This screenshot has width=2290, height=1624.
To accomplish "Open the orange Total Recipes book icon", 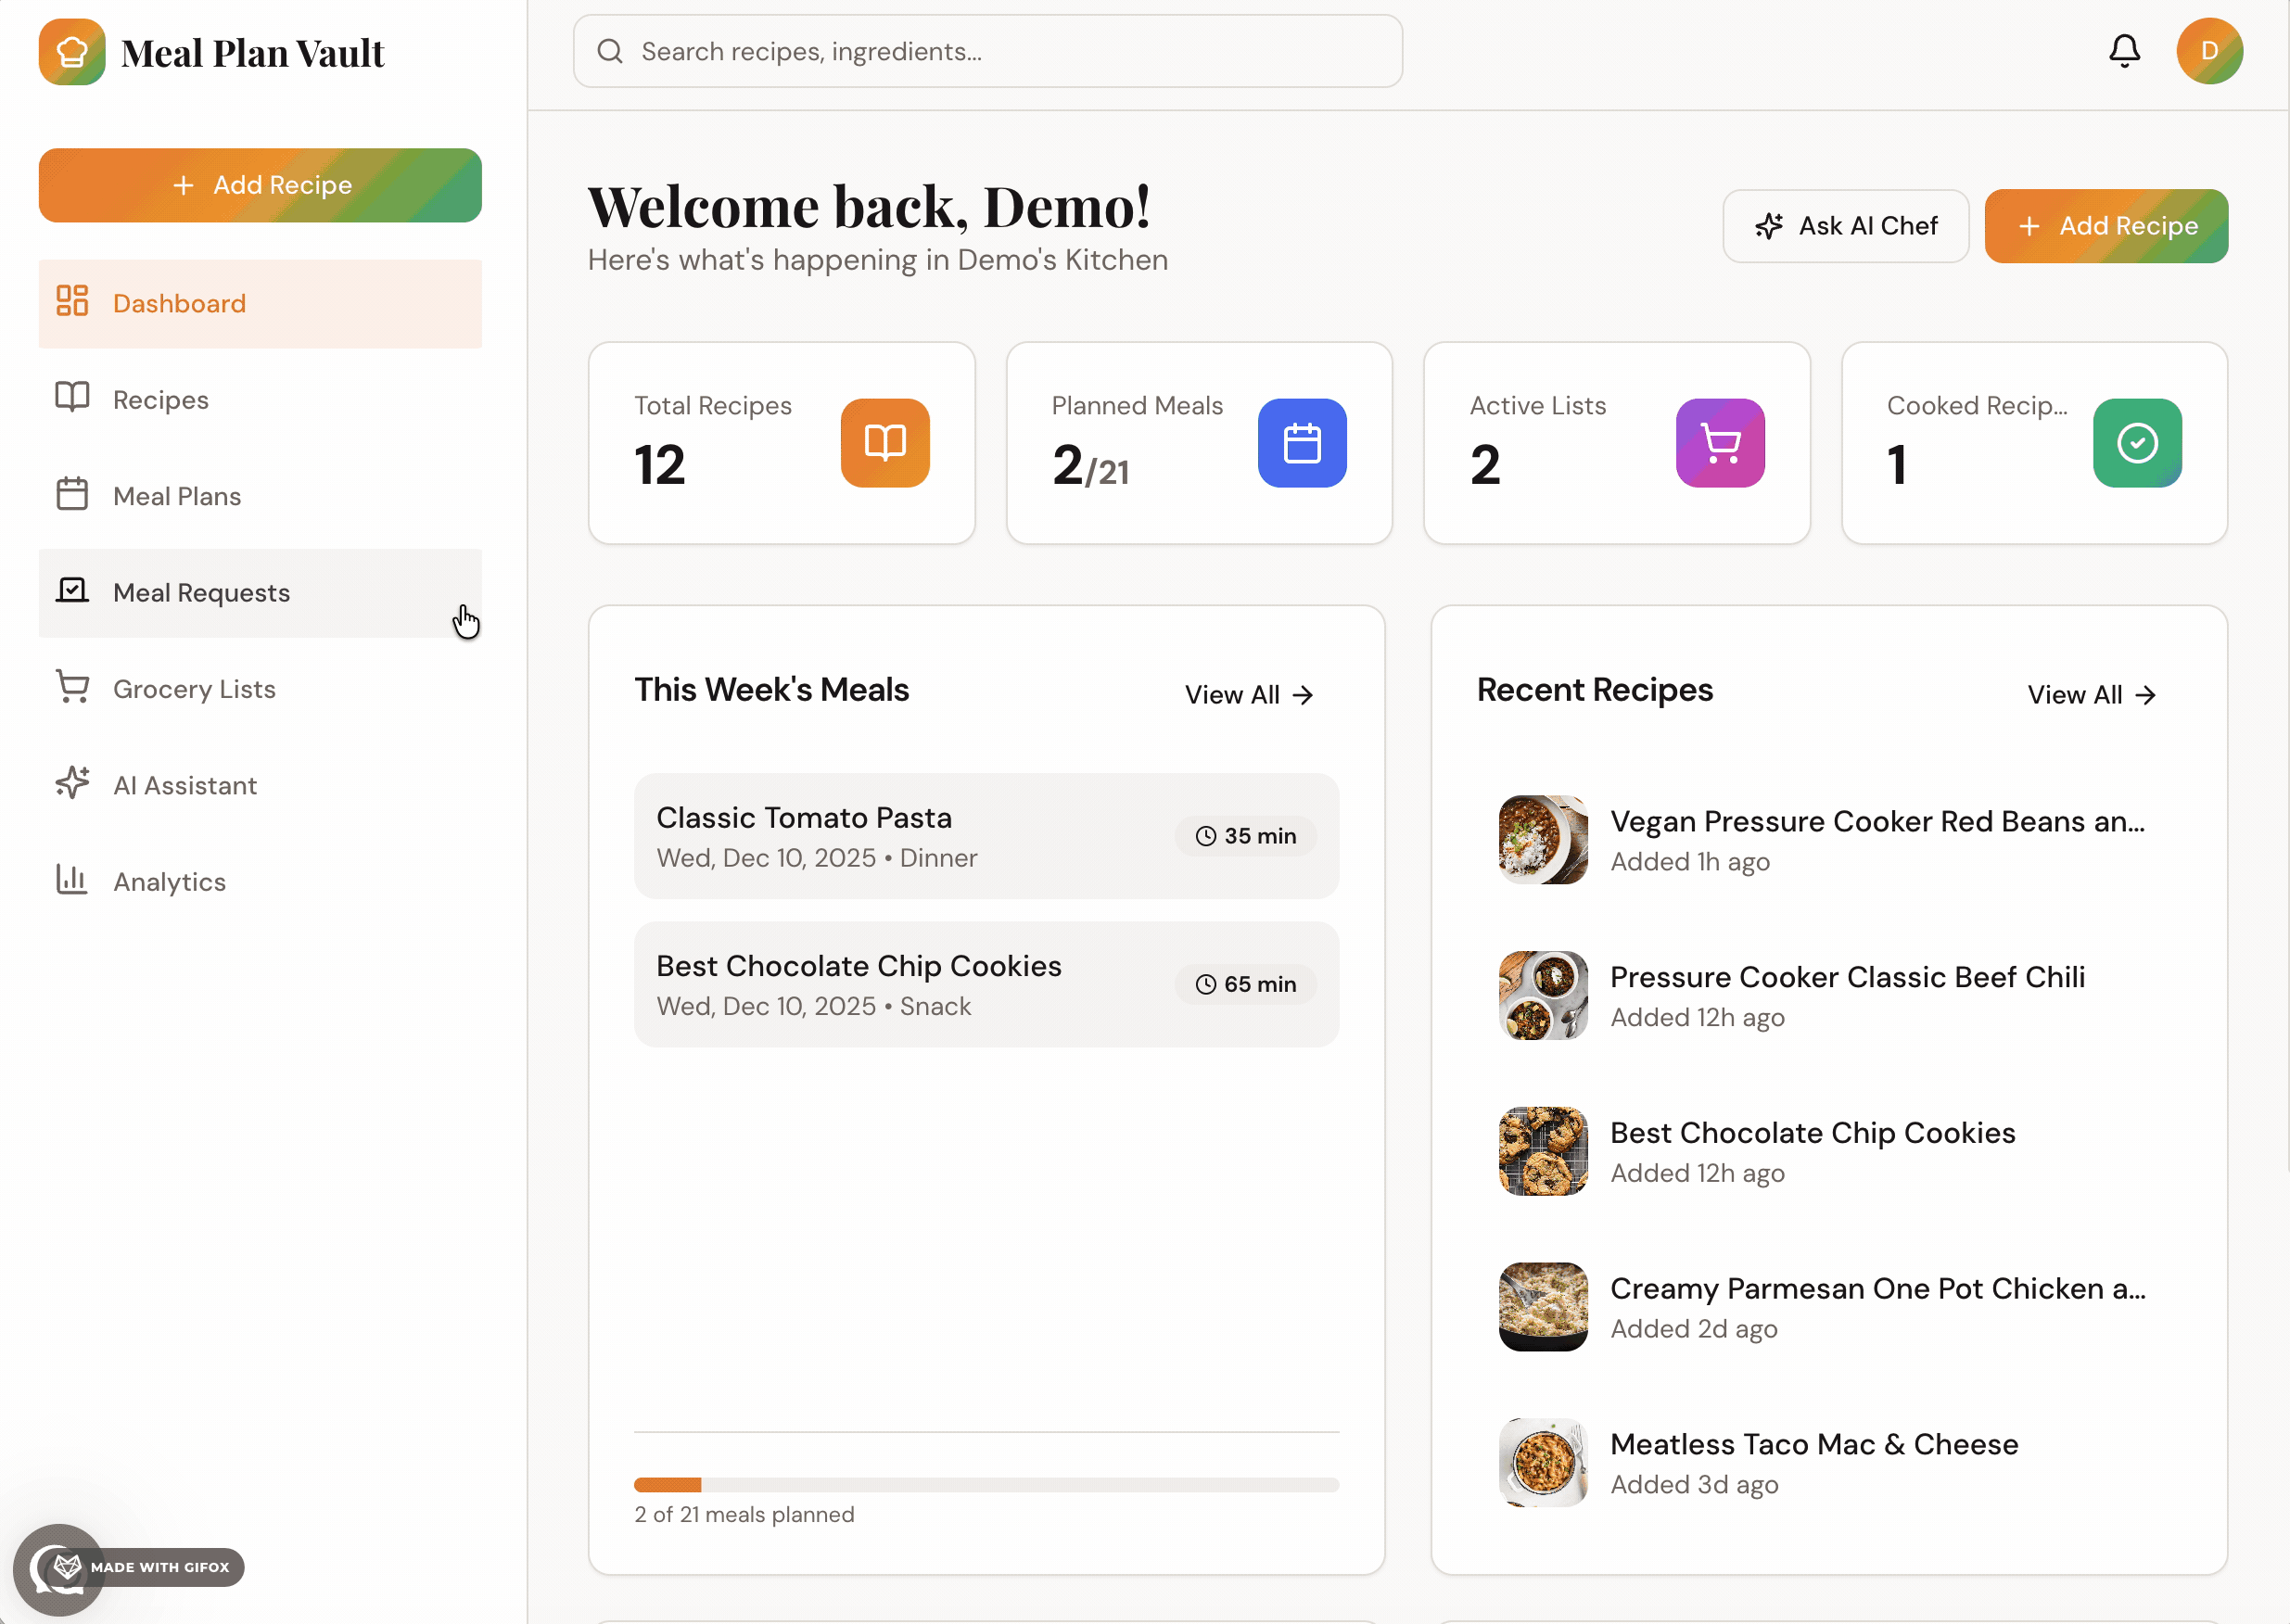I will 885,443.
